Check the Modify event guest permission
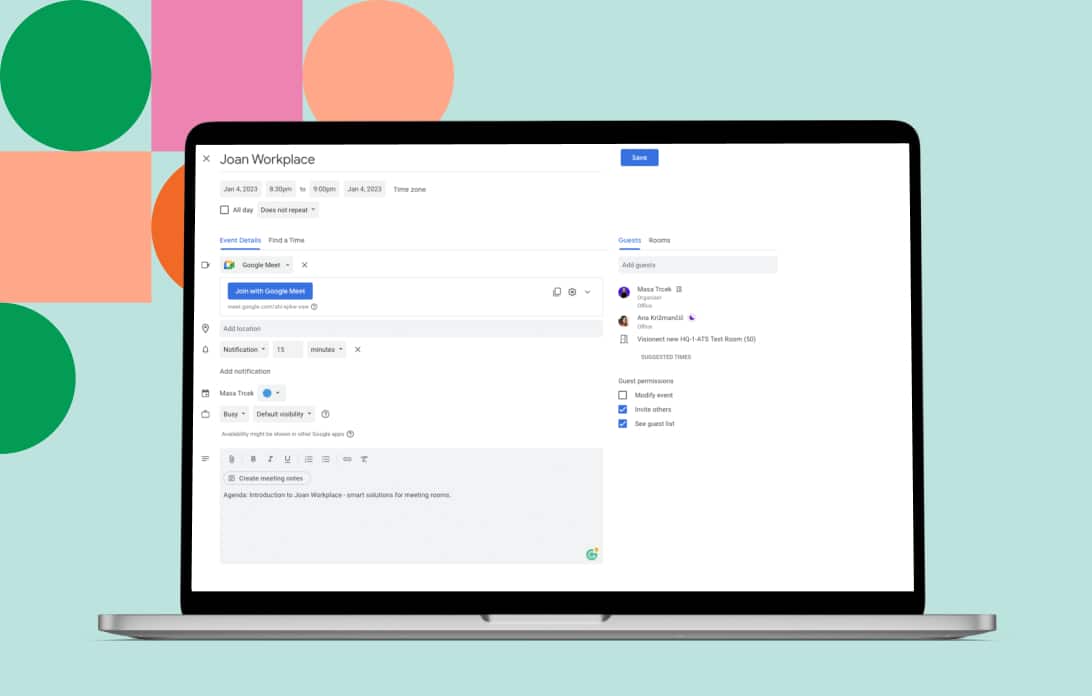 [623, 395]
